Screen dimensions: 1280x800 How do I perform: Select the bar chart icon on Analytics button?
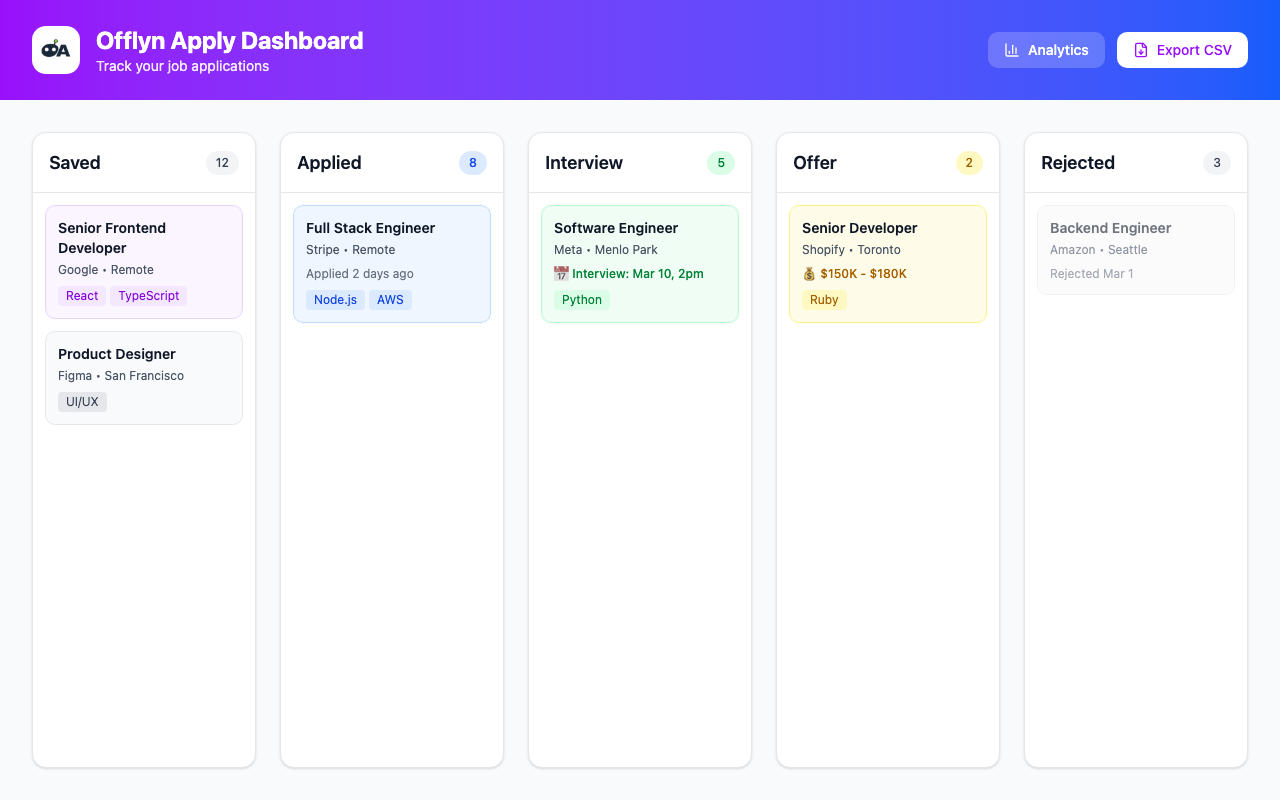(1014, 50)
